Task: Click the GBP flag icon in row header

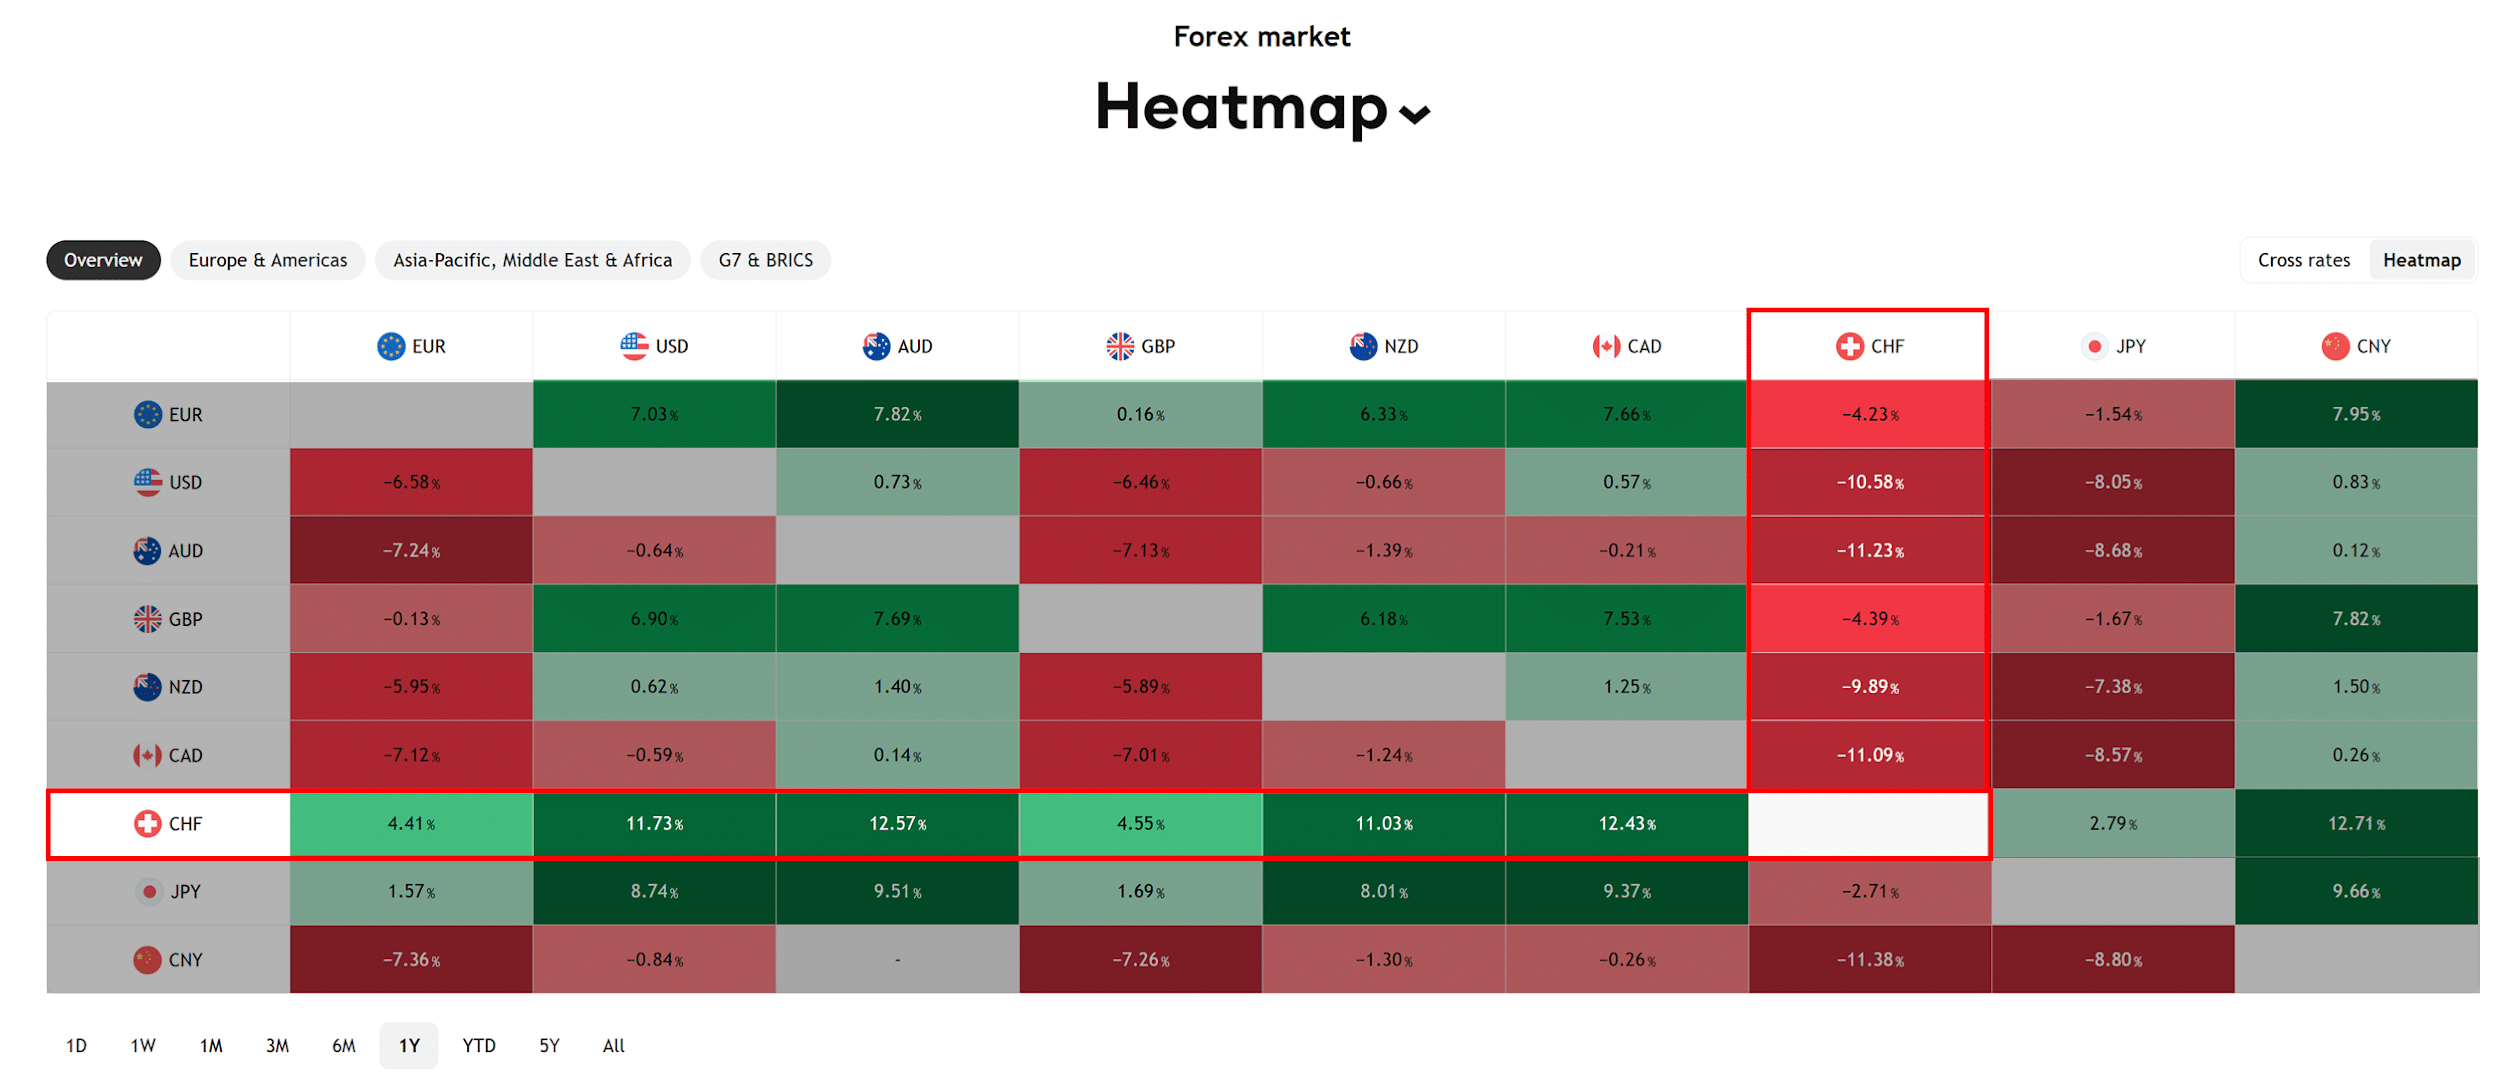Action: (x=147, y=619)
